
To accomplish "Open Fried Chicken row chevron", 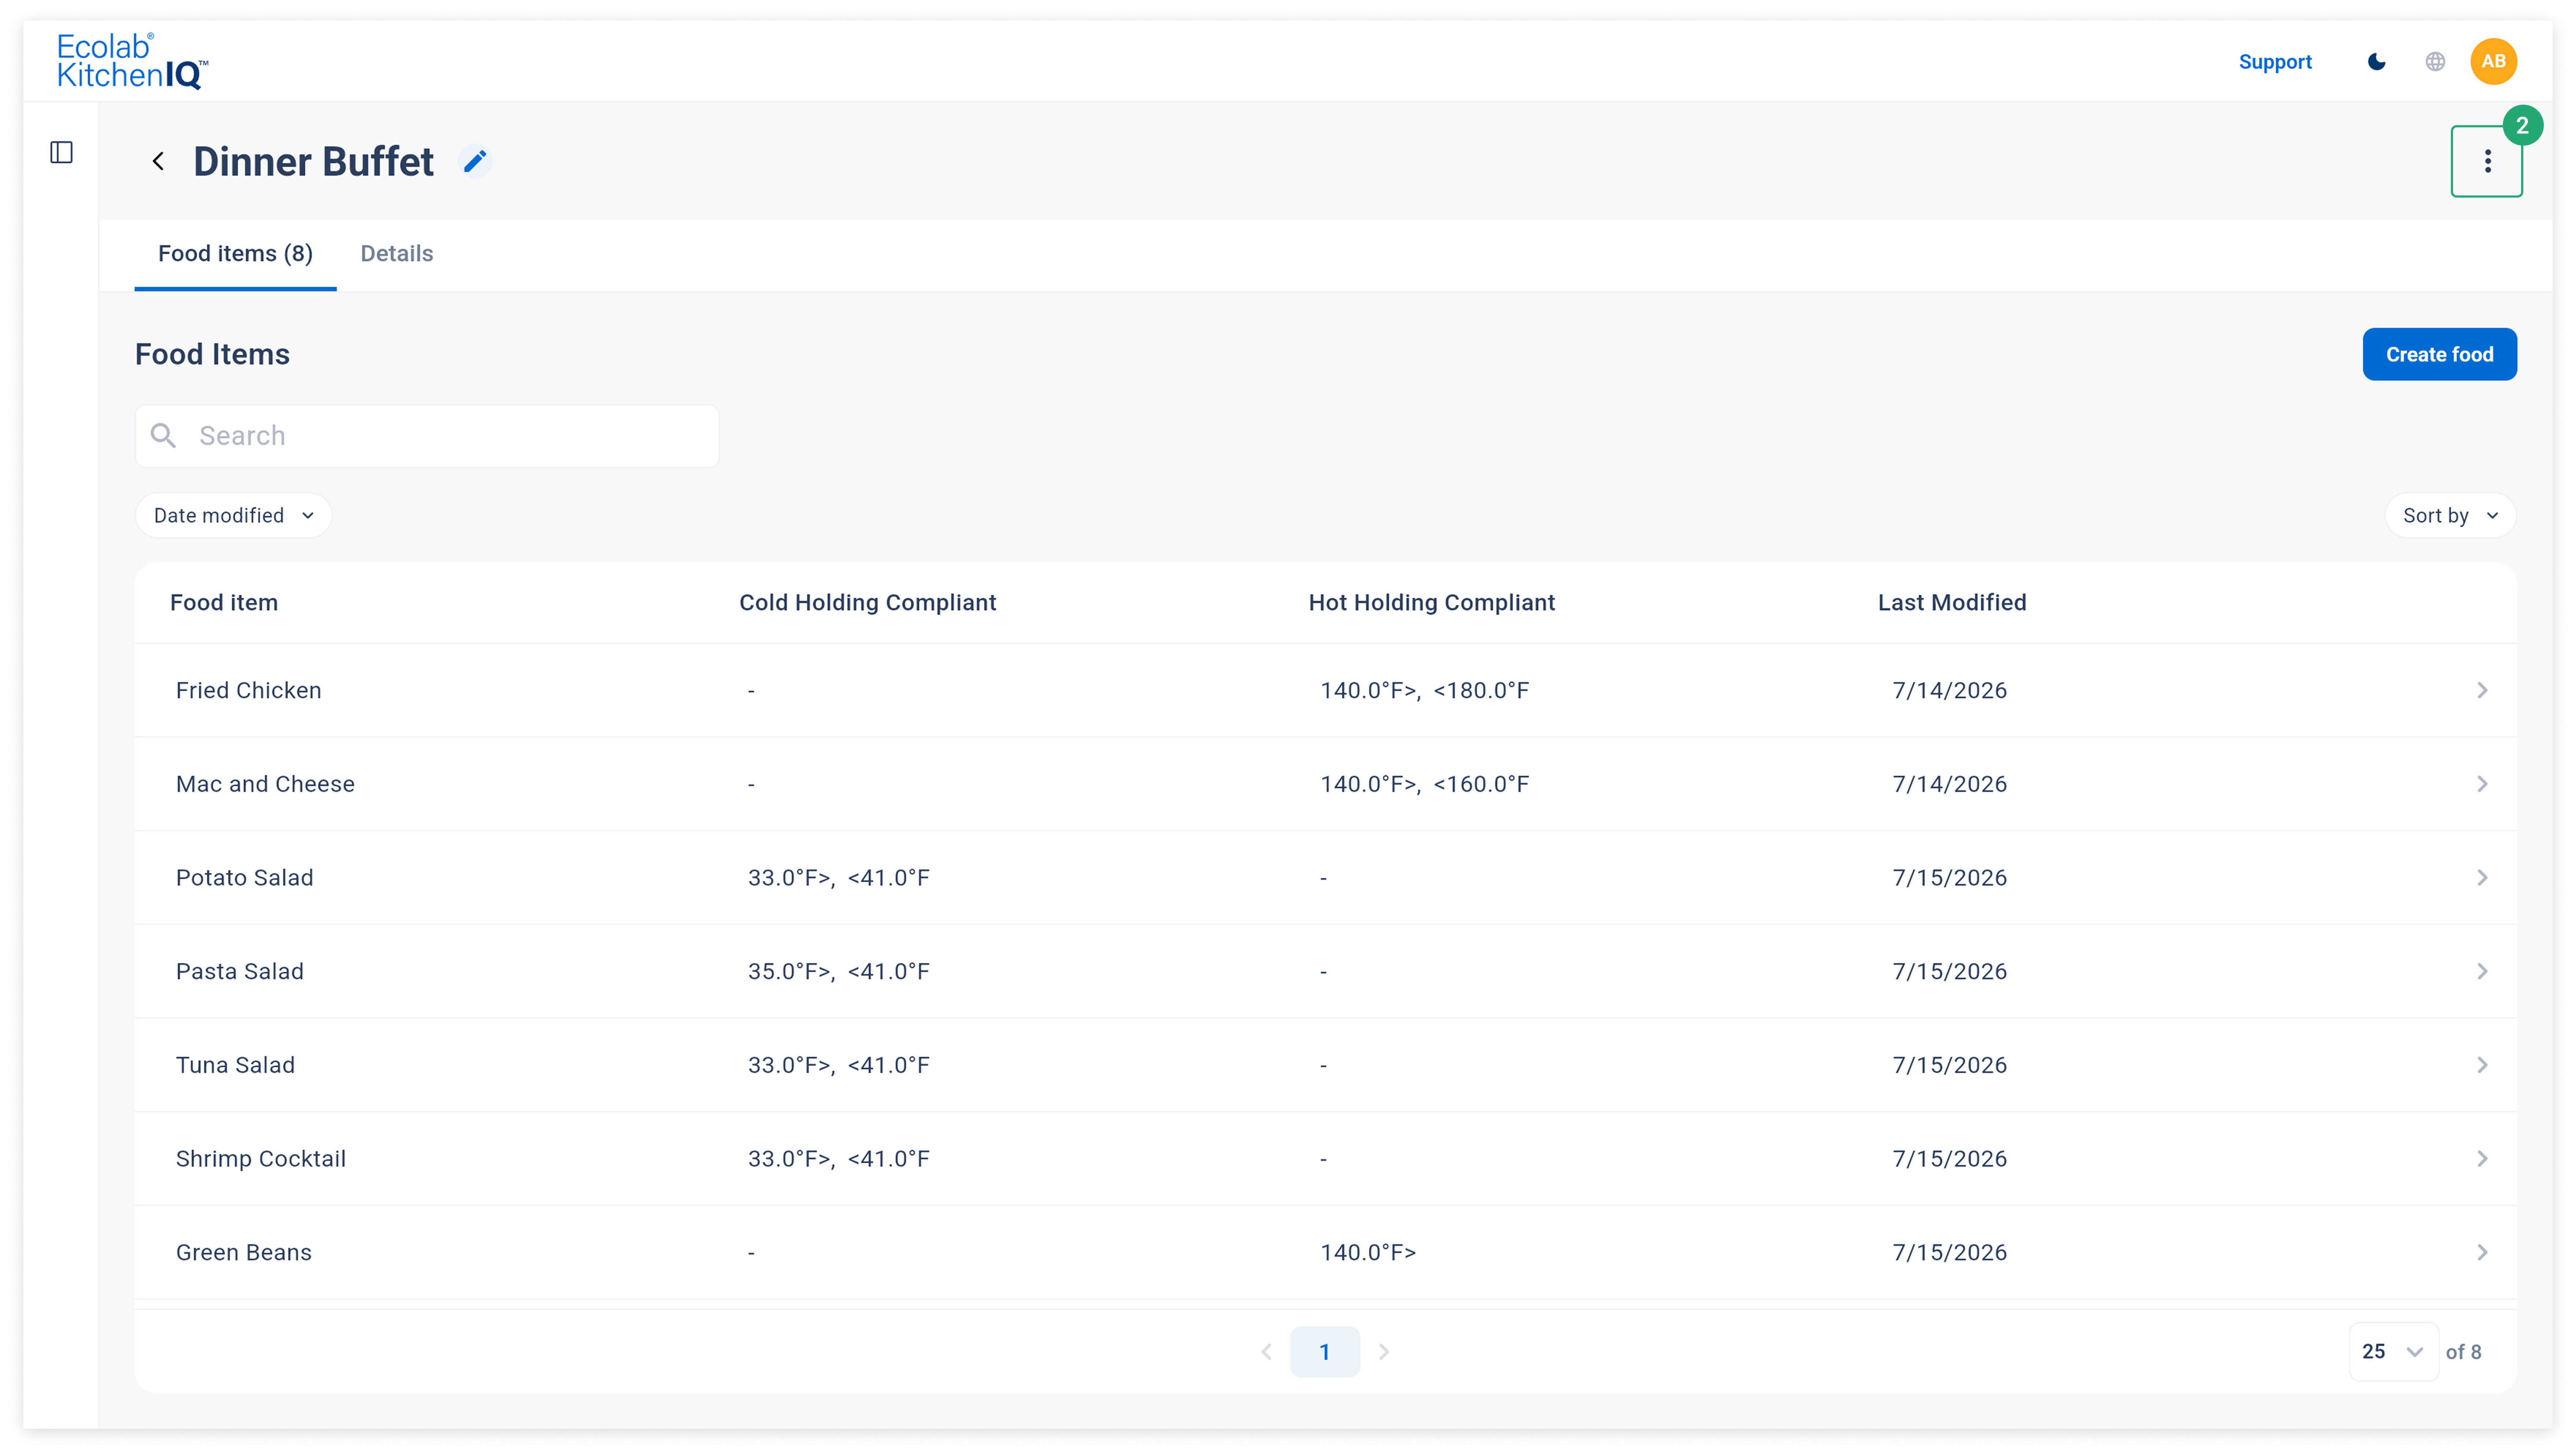I will click(2482, 690).
